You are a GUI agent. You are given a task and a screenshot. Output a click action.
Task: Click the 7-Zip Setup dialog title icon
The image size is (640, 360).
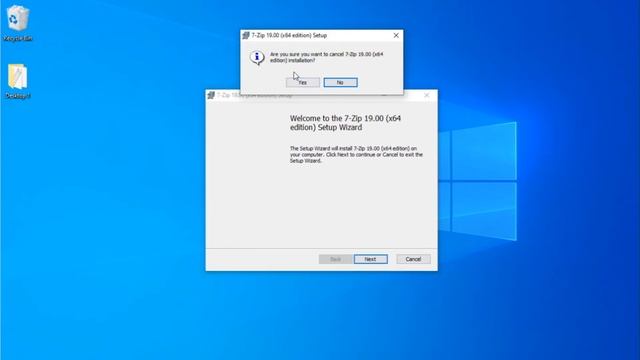click(246, 36)
